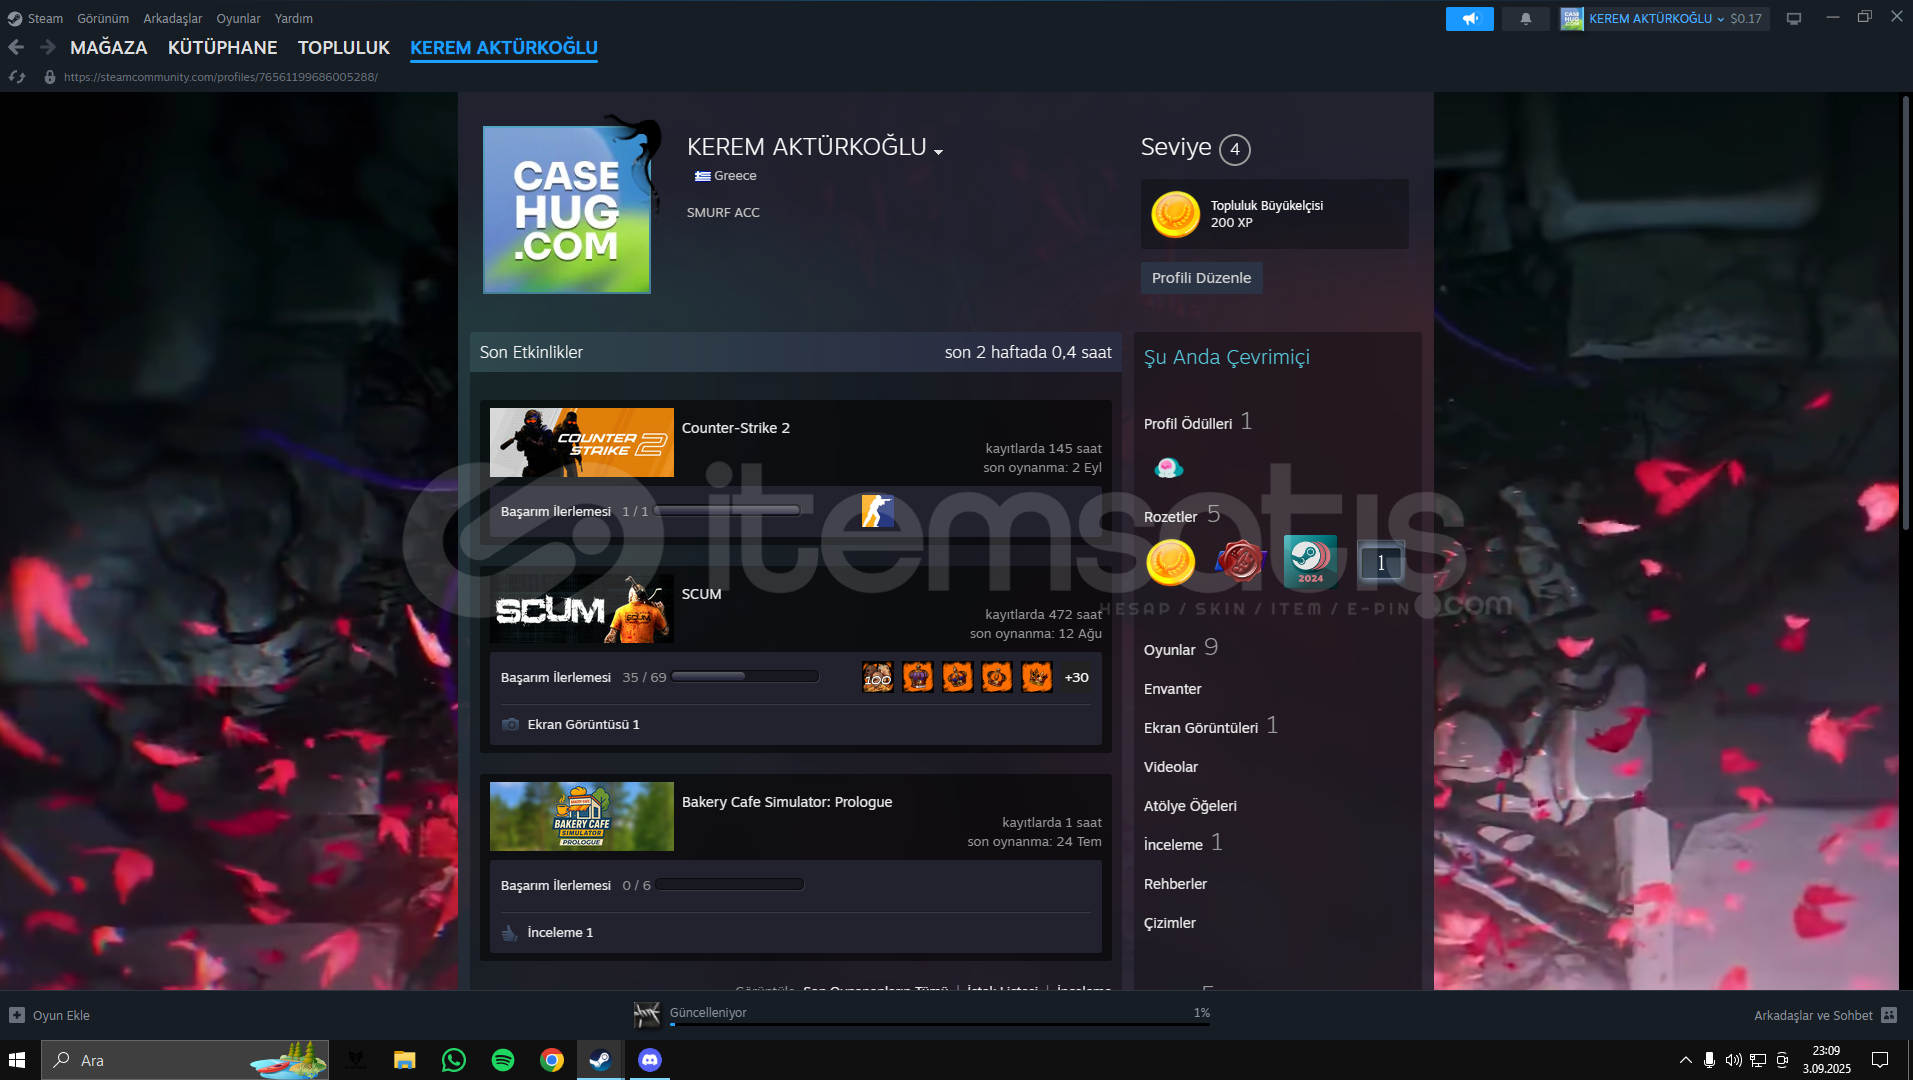Show hidden system tray icons chevron
The height and width of the screenshot is (1080, 1913).
pyautogui.click(x=1686, y=1060)
